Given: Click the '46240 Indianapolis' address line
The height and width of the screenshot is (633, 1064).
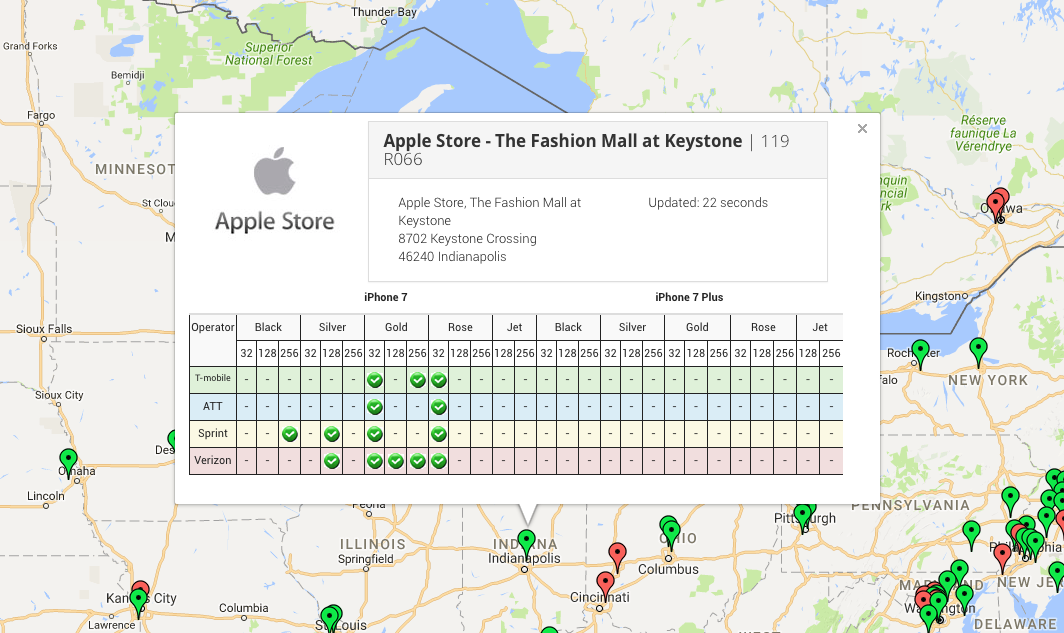Looking at the screenshot, I should (452, 256).
